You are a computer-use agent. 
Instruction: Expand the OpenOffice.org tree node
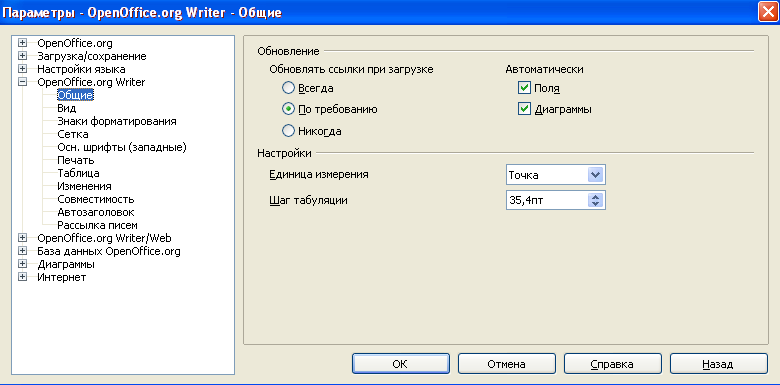point(22,43)
